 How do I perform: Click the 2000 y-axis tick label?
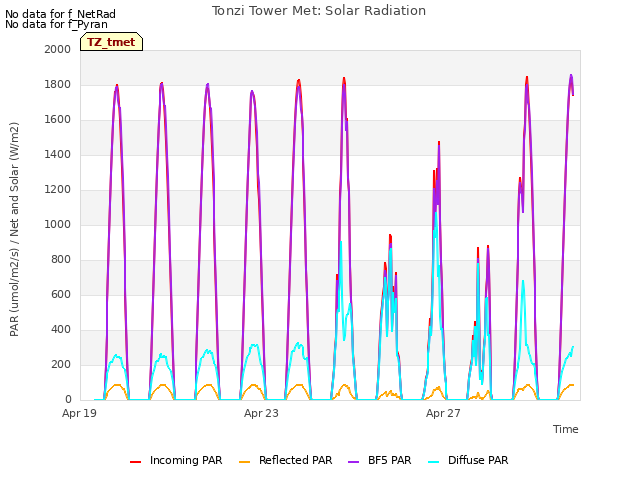pyautogui.click(x=58, y=49)
